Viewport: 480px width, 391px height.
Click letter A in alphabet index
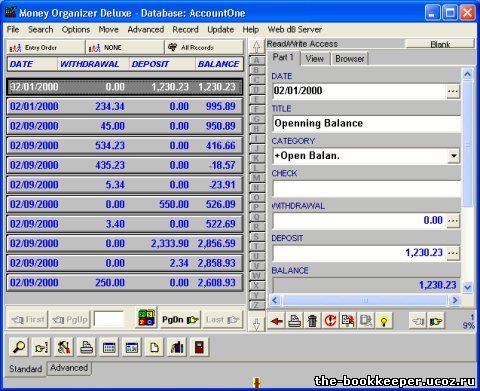click(x=256, y=60)
